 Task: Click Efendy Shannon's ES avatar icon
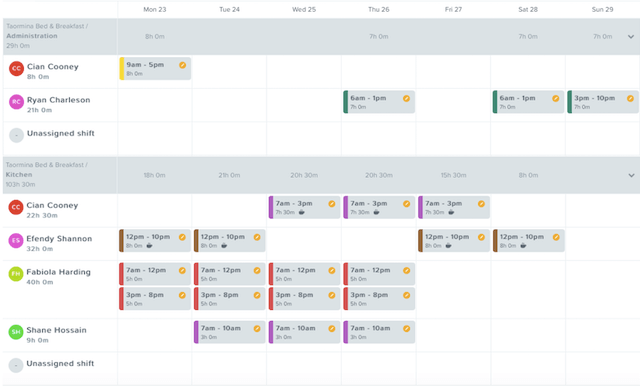[x=16, y=240]
